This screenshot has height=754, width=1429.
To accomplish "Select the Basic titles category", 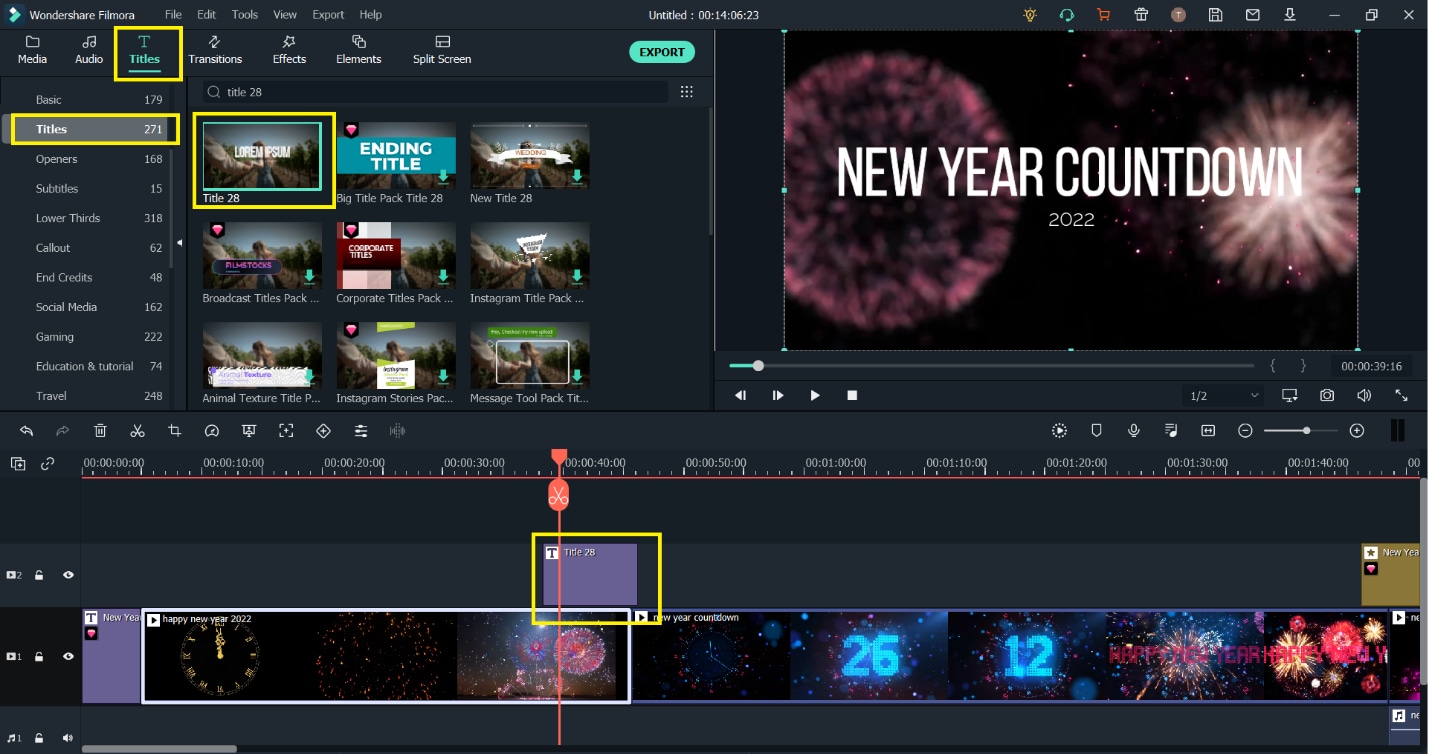I will tap(98, 100).
